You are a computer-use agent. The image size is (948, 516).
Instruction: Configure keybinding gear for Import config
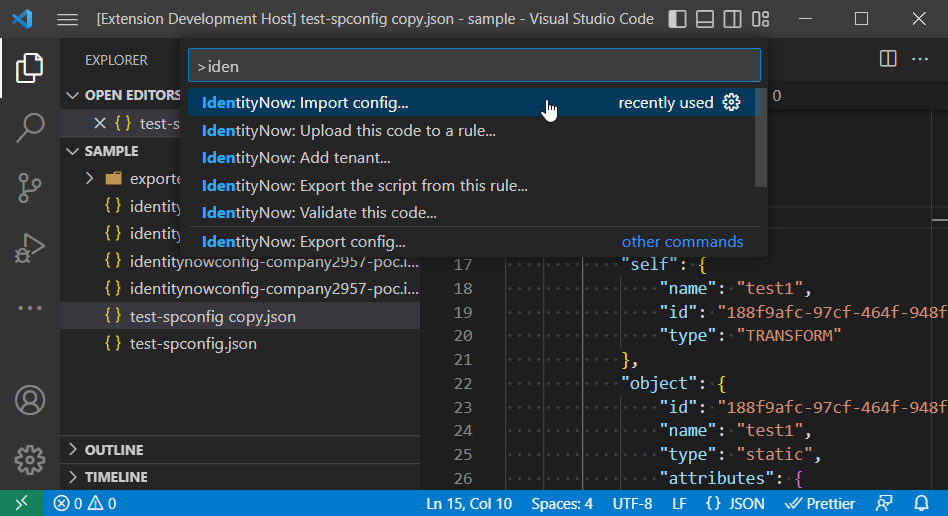tap(732, 102)
